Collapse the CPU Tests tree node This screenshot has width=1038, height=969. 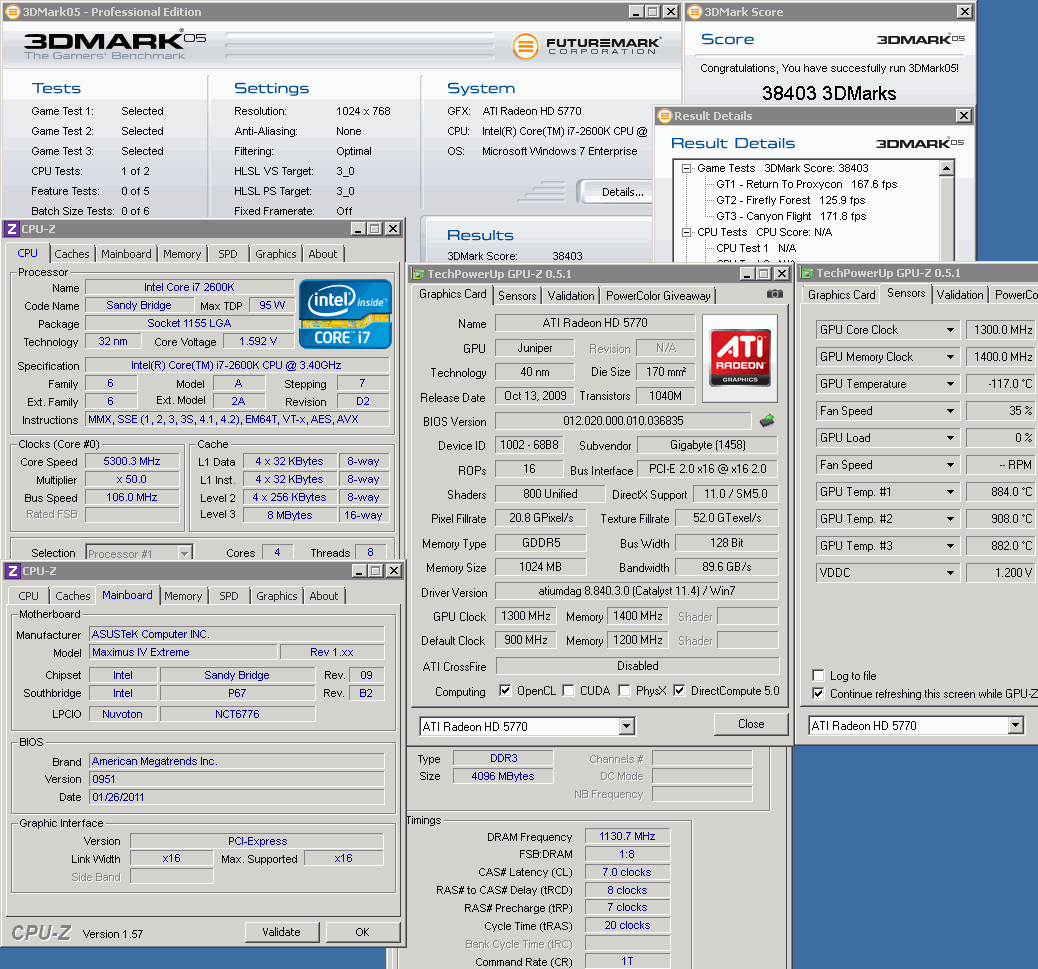(x=686, y=232)
